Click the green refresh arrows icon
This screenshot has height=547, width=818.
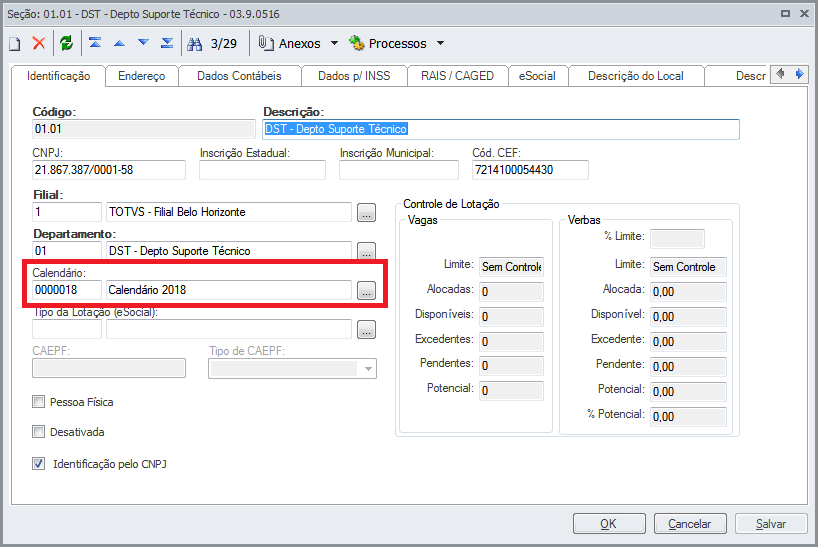click(66, 43)
